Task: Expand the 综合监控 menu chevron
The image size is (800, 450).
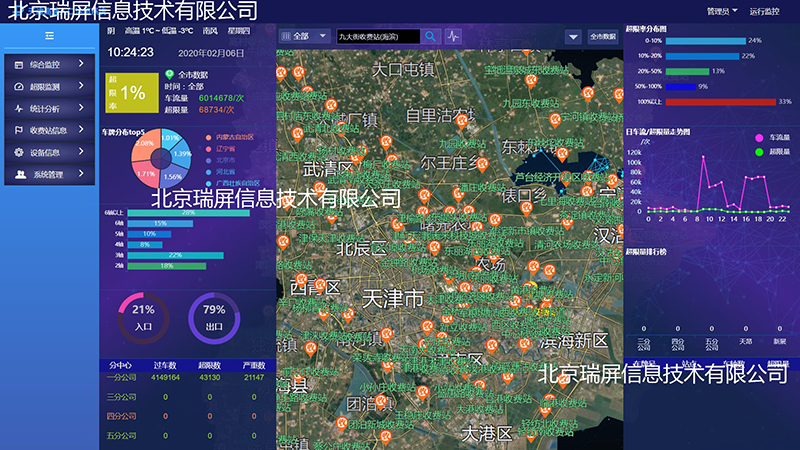Action: click(x=81, y=64)
